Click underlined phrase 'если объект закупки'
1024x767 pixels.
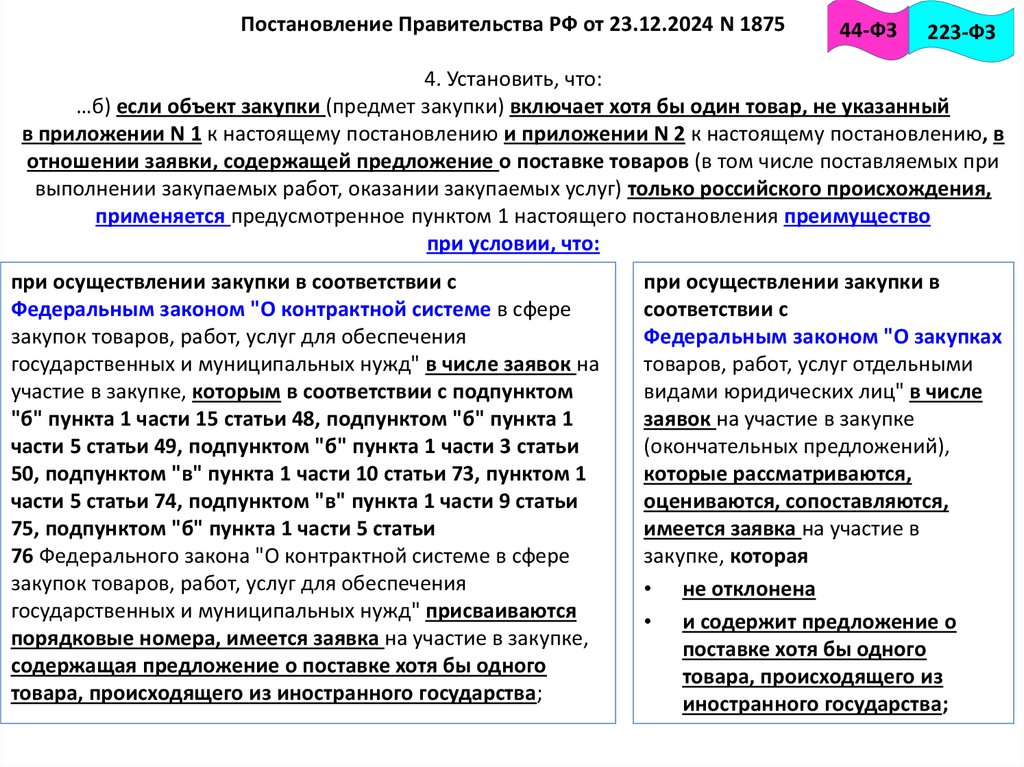[218, 106]
